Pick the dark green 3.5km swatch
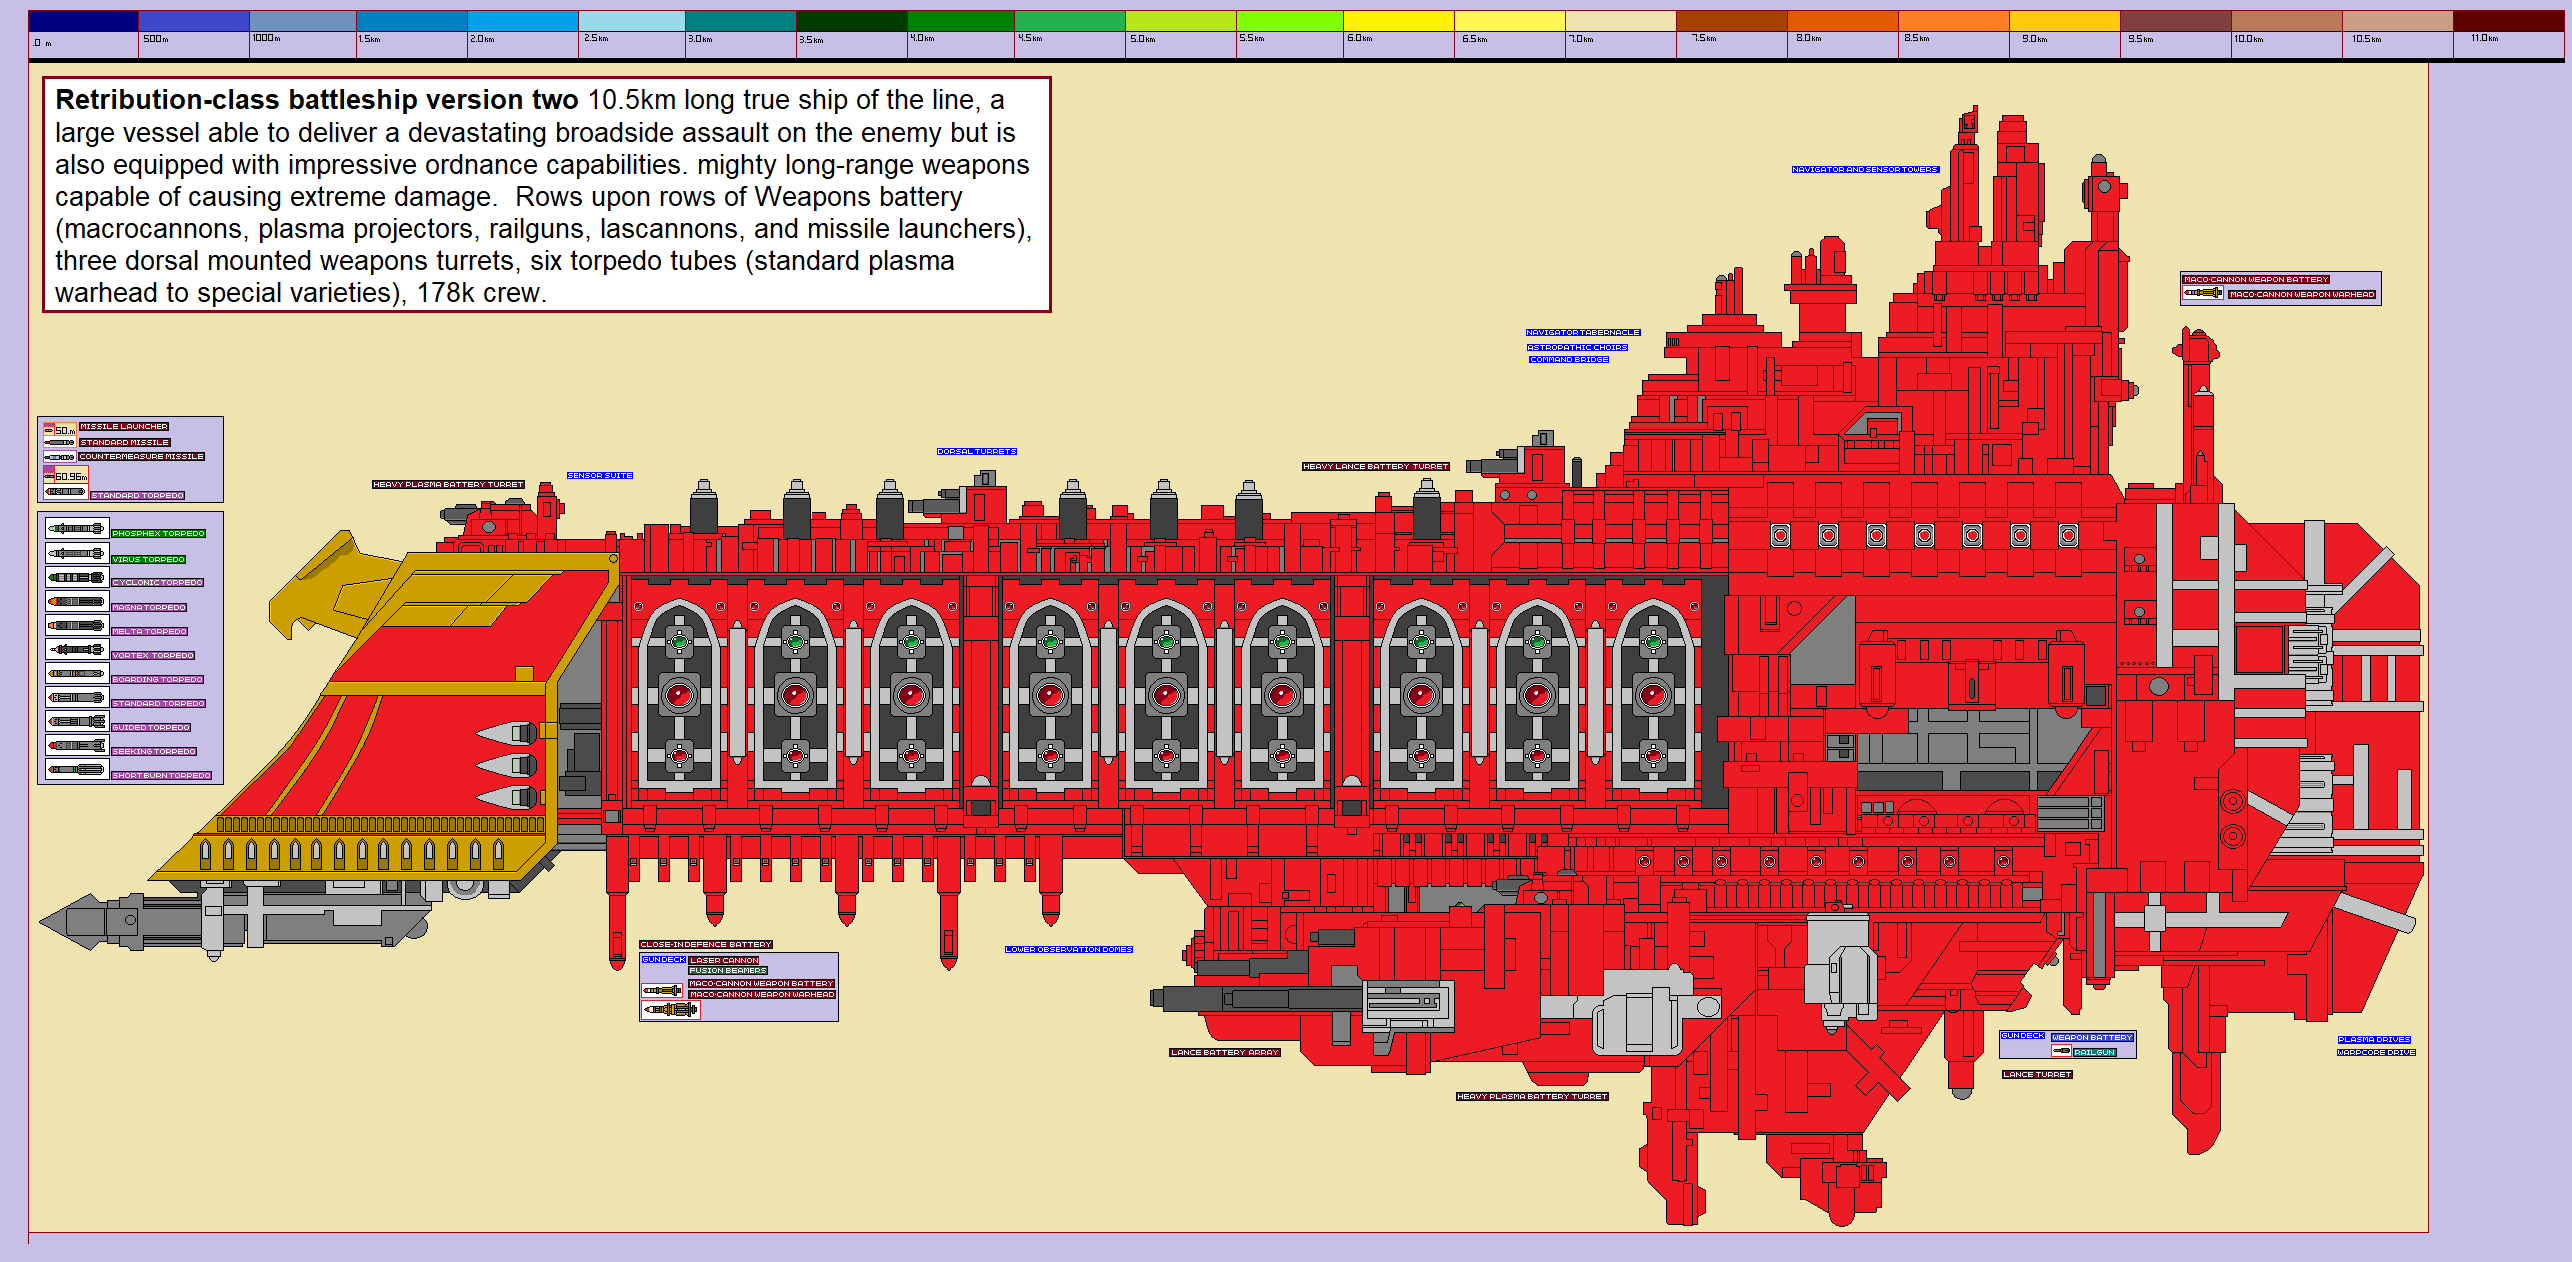 [851, 21]
